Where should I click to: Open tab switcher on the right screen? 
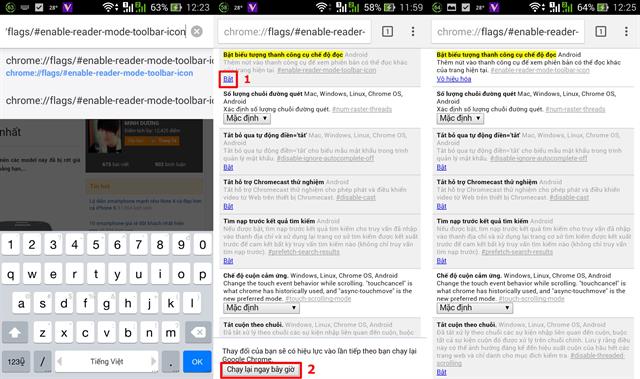coord(601,31)
